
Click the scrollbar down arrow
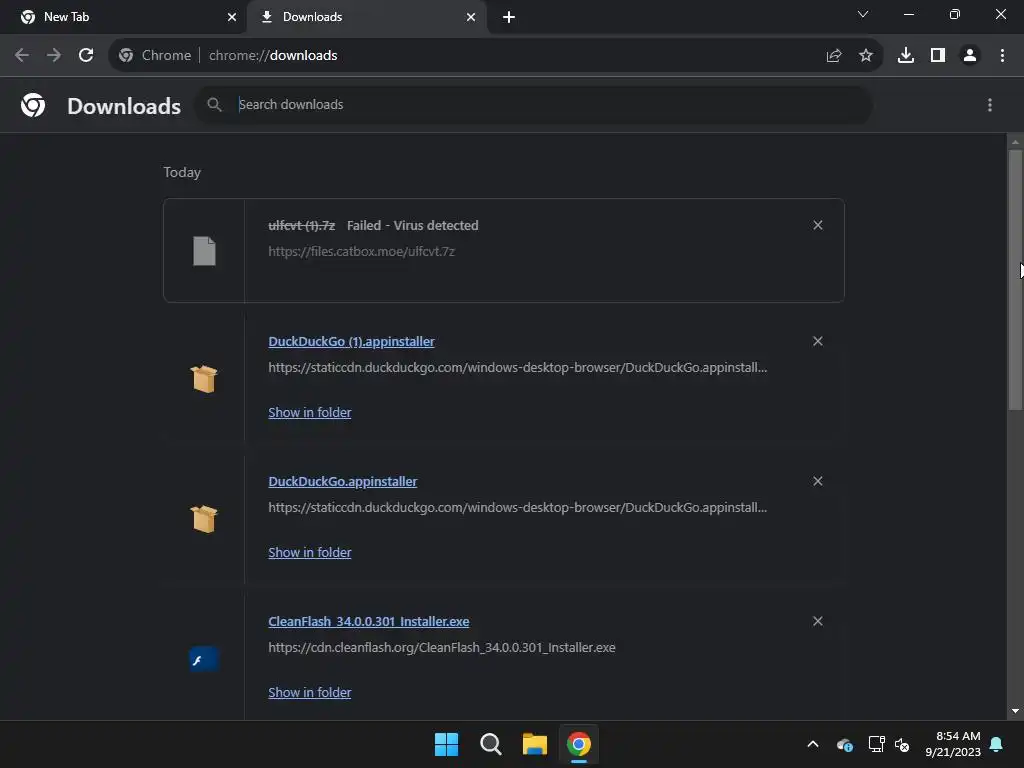coord(1015,711)
